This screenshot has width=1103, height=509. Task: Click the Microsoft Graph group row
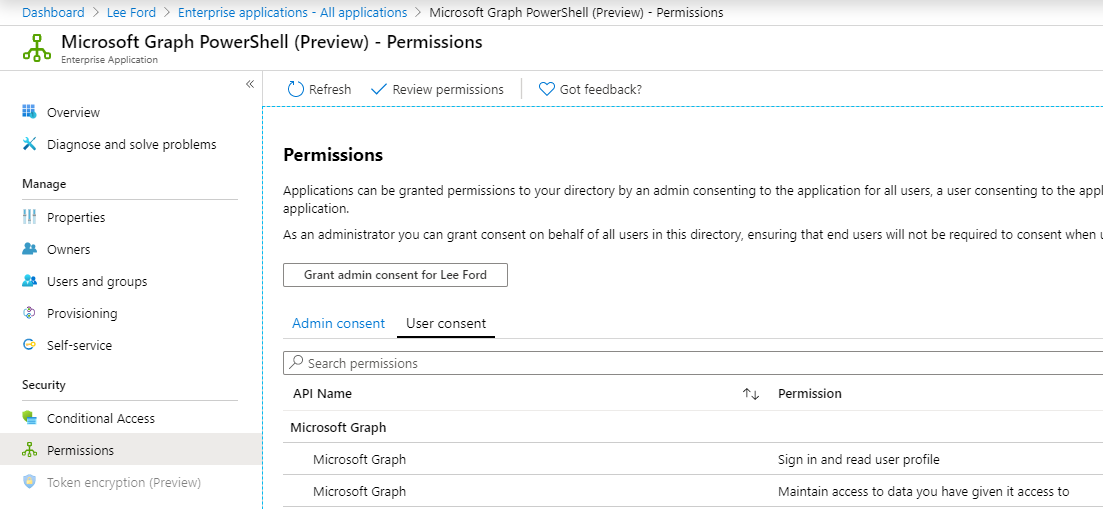coord(693,427)
